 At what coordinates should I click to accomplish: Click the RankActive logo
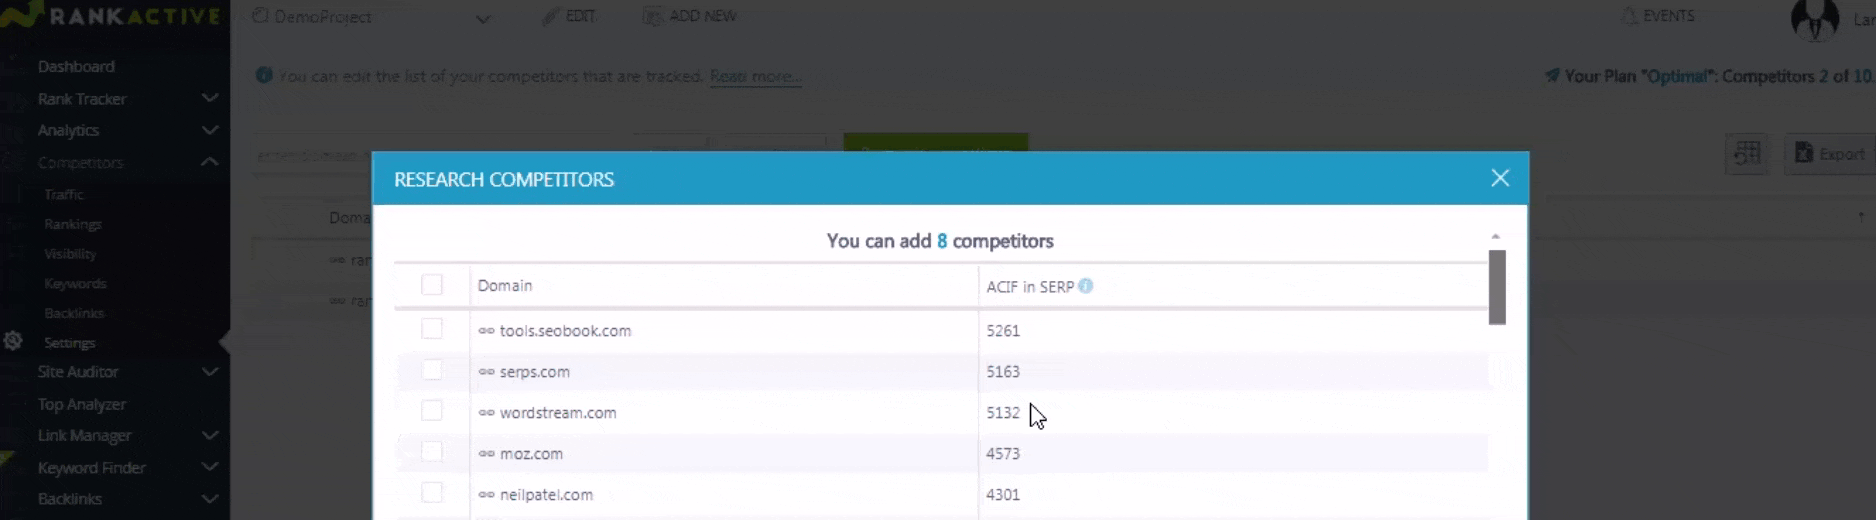coord(110,15)
